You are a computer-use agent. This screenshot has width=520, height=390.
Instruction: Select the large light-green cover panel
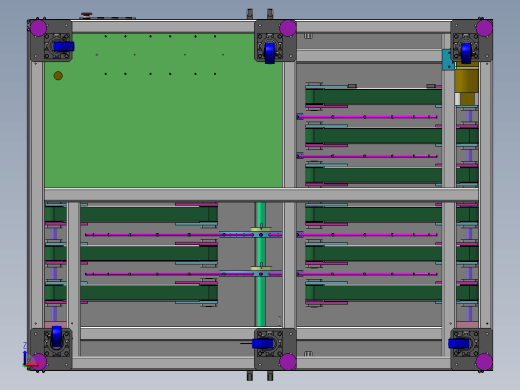coord(163,110)
